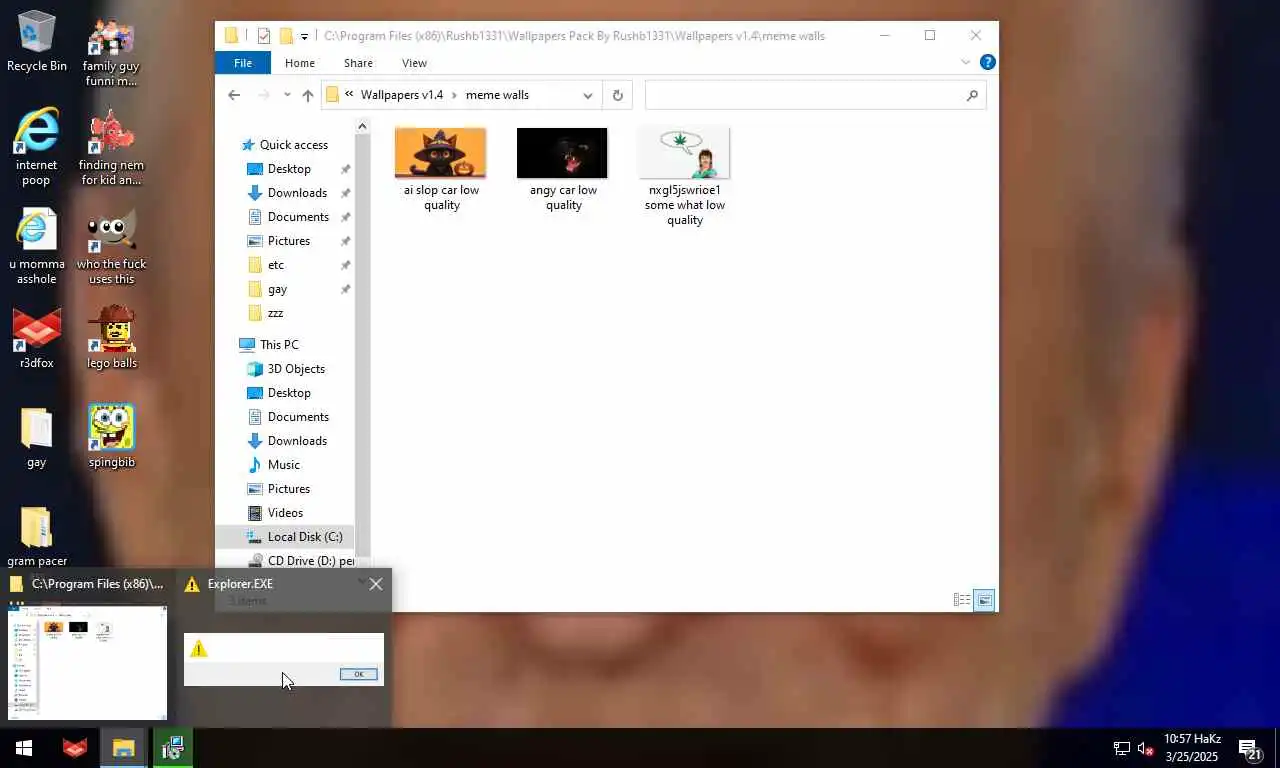Switch to large icons view layout icon

(x=985, y=600)
